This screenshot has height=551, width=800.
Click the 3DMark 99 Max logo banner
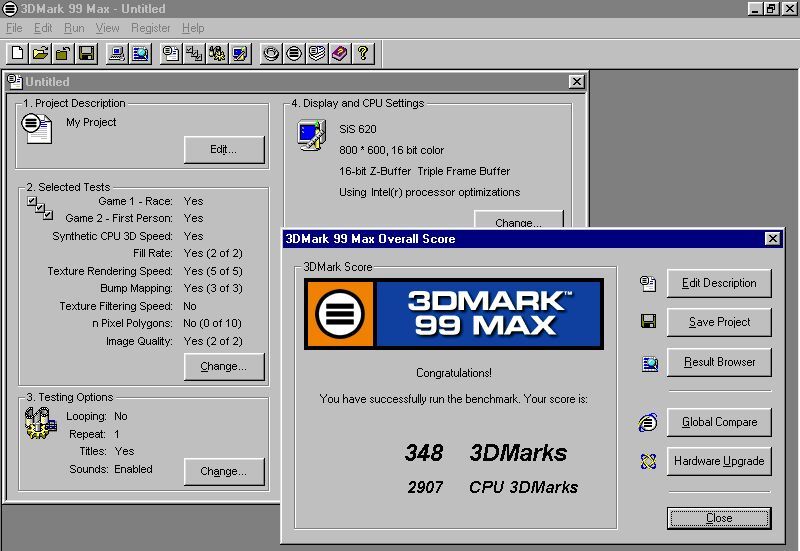click(454, 314)
